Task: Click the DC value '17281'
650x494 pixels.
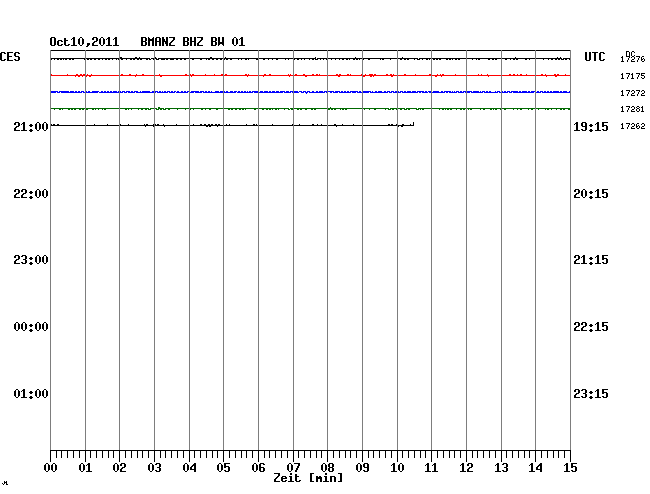Action: click(x=633, y=109)
